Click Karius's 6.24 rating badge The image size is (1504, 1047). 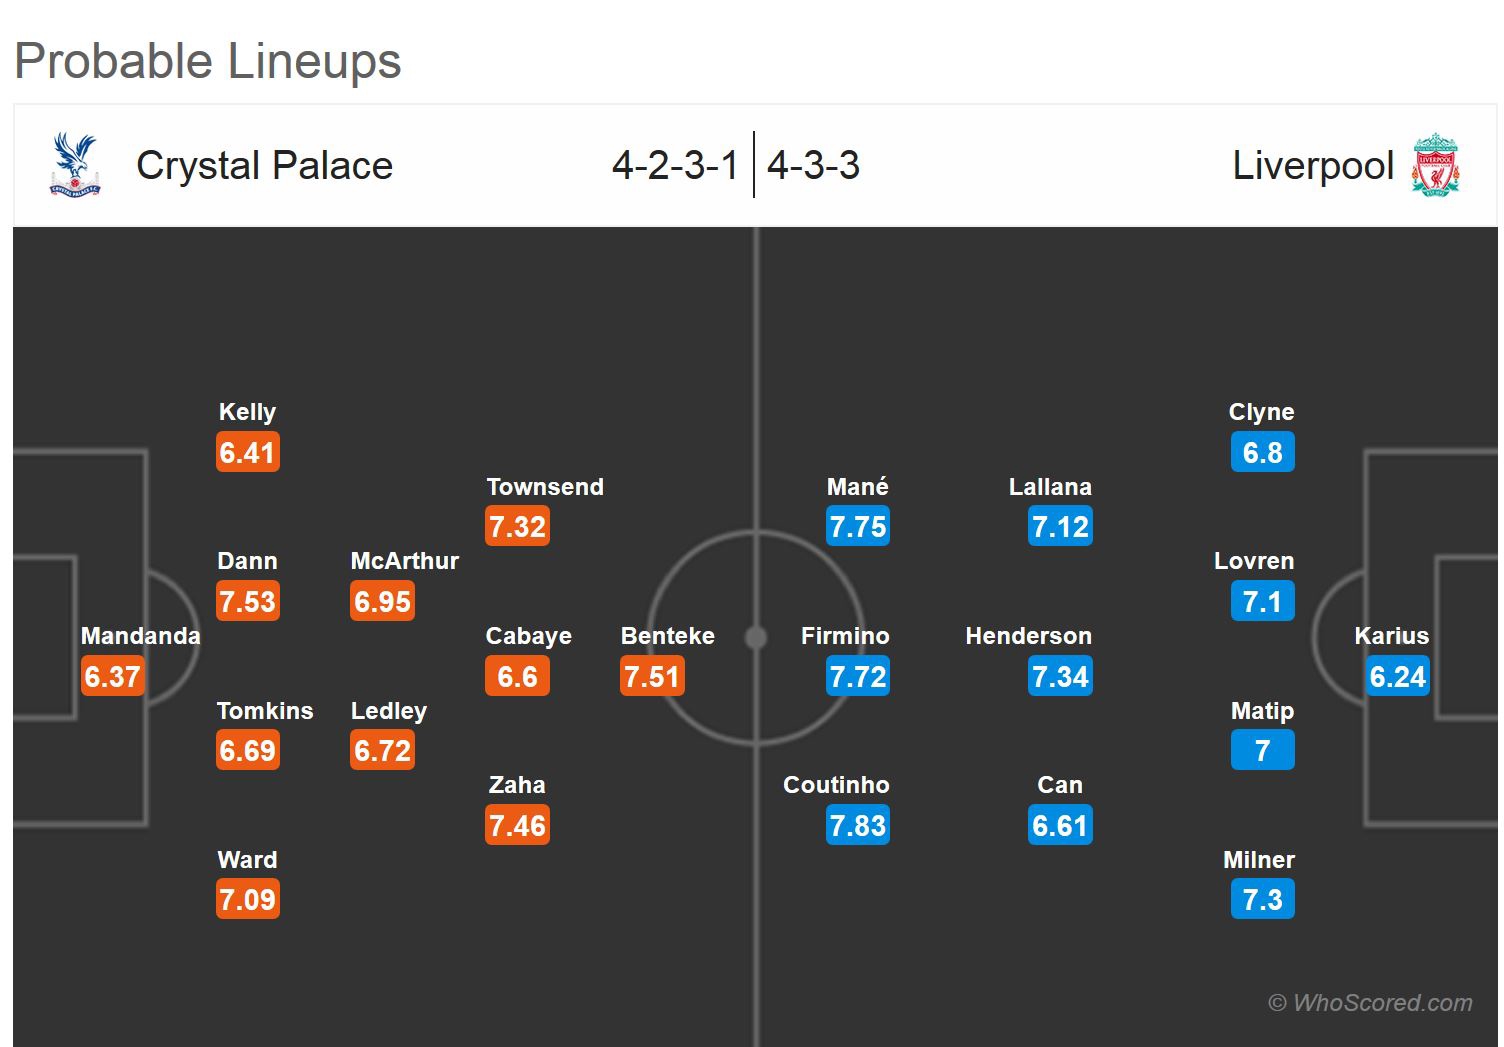click(1397, 677)
